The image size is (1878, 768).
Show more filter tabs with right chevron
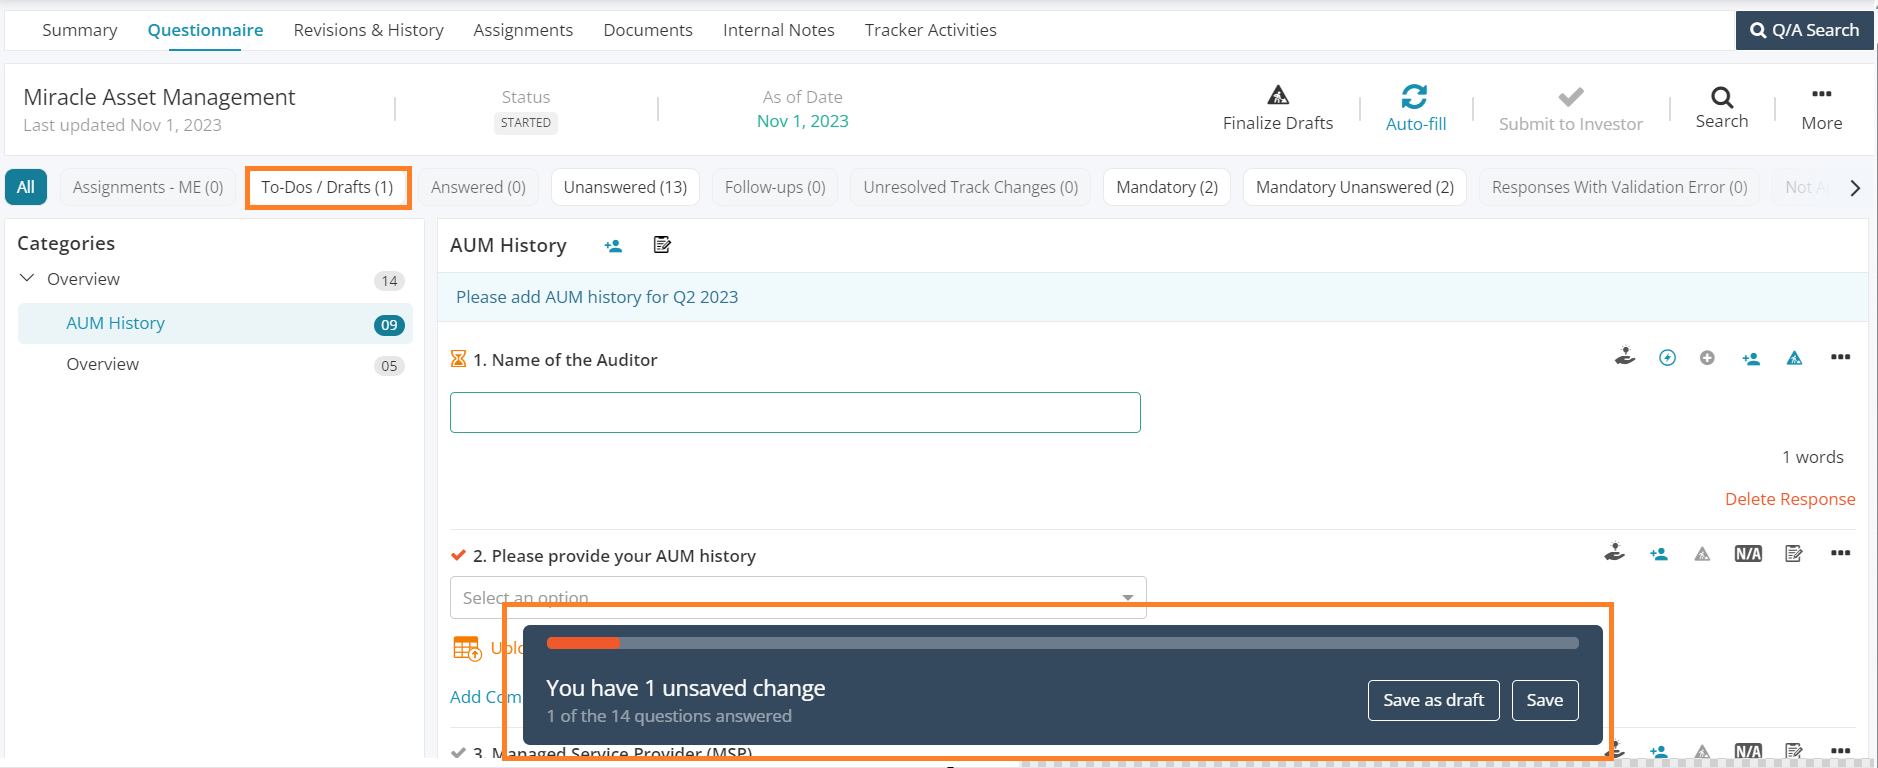pyautogui.click(x=1855, y=188)
